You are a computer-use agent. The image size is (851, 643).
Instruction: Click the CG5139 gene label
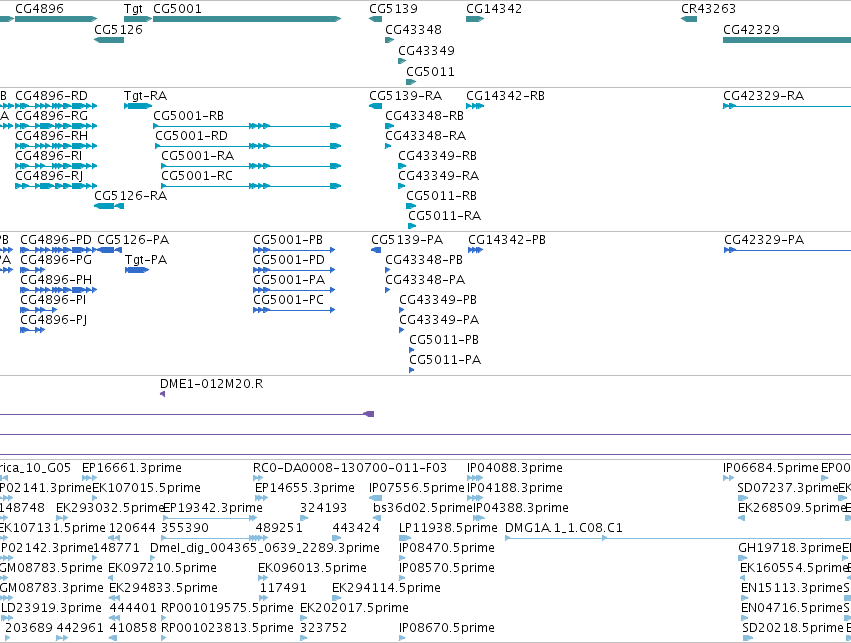pyautogui.click(x=393, y=9)
